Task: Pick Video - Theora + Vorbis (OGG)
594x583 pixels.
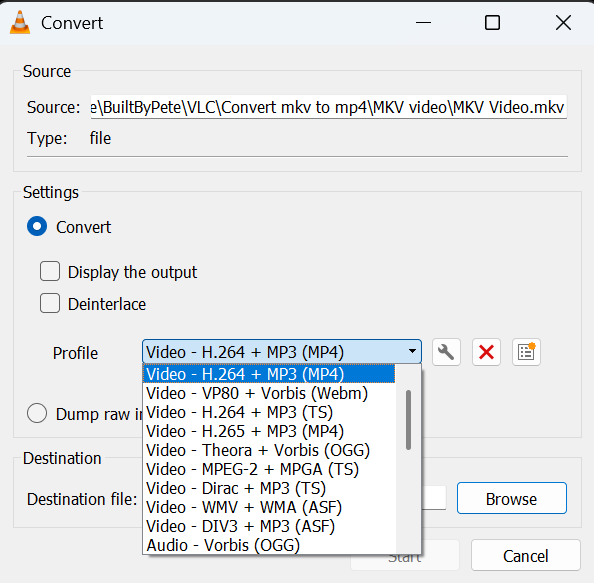Action: click(x=269, y=450)
